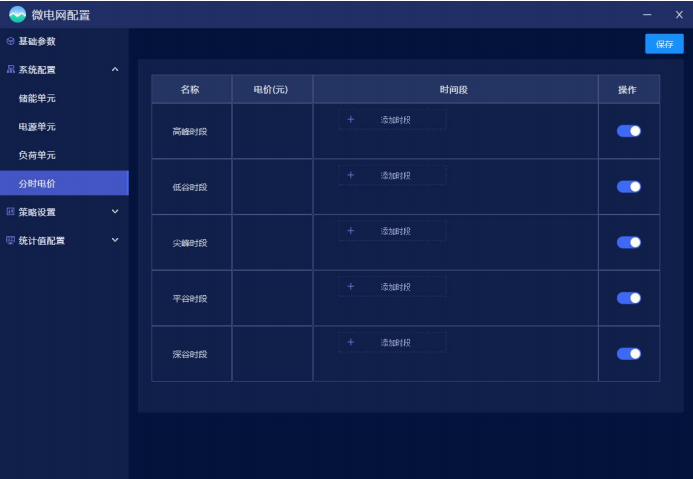Click the plus icon in 尖峰时段 row
The height and width of the screenshot is (479, 693).
[350, 232]
